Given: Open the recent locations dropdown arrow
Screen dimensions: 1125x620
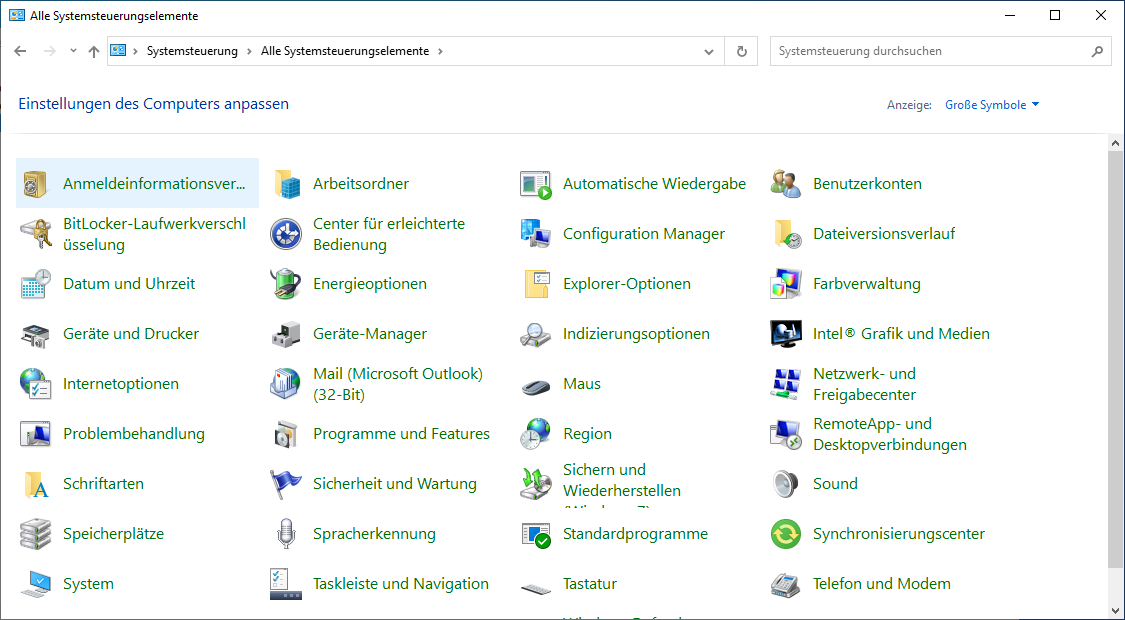Looking at the screenshot, I should (73, 51).
